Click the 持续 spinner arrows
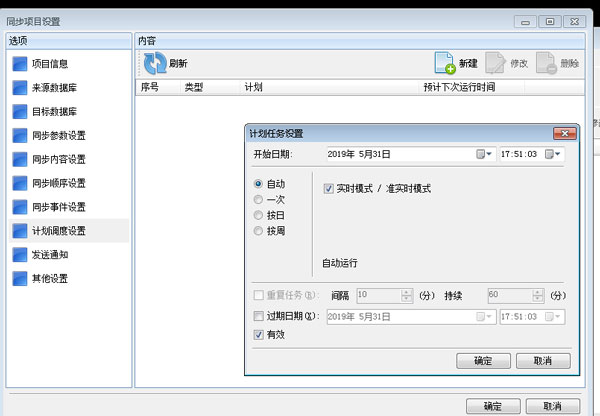This screenshot has height=416, width=600. point(538,295)
